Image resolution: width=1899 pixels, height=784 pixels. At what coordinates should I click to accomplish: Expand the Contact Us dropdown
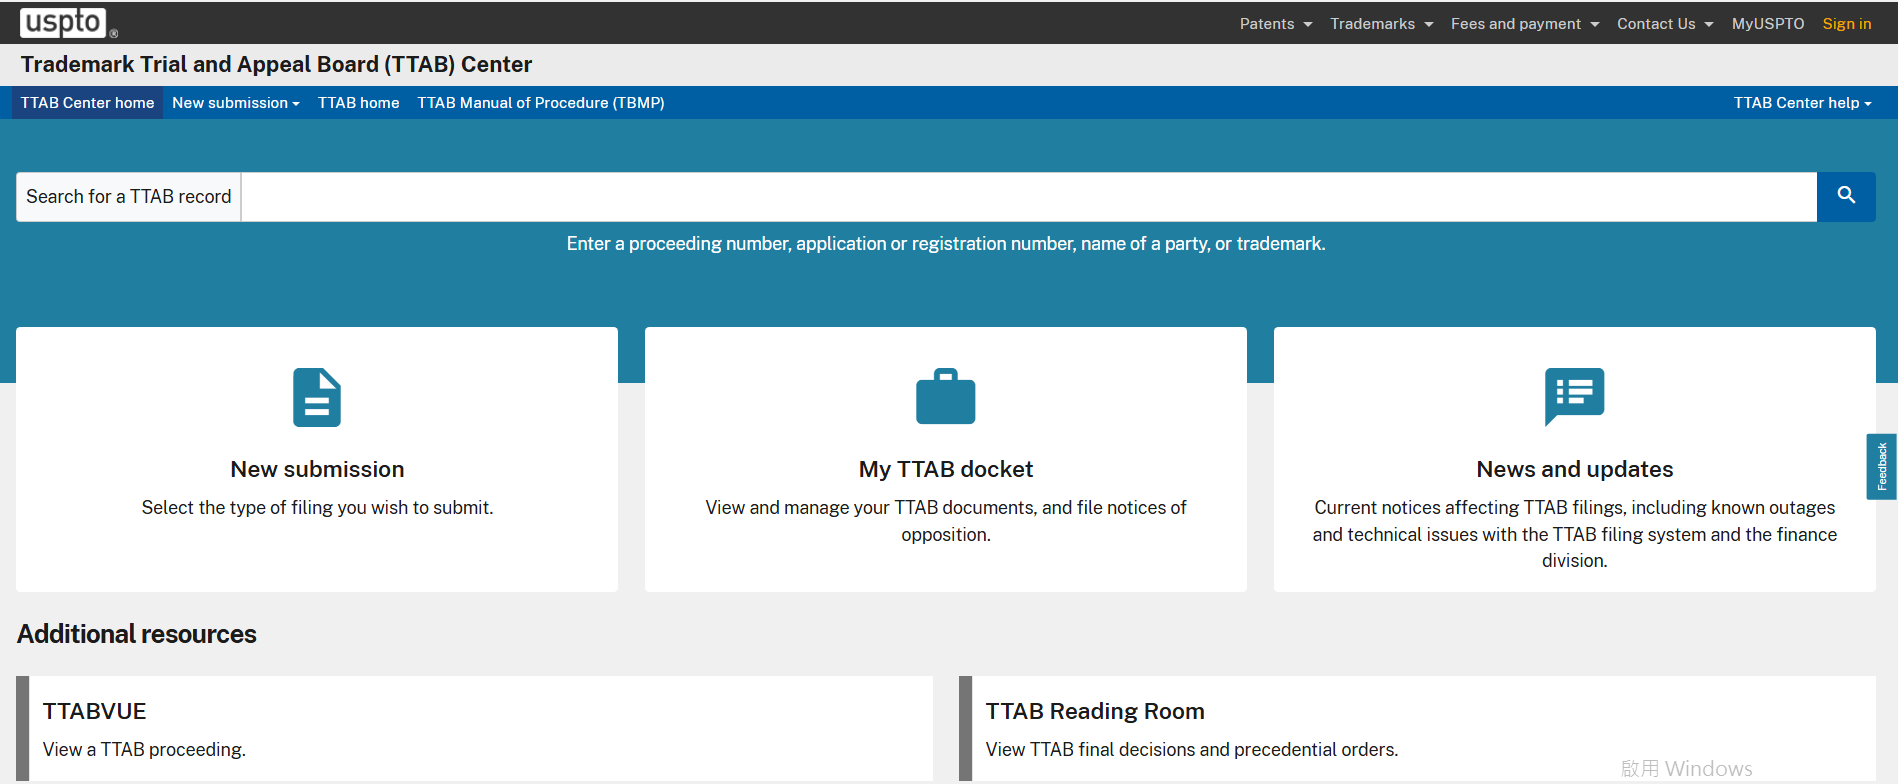click(1665, 24)
